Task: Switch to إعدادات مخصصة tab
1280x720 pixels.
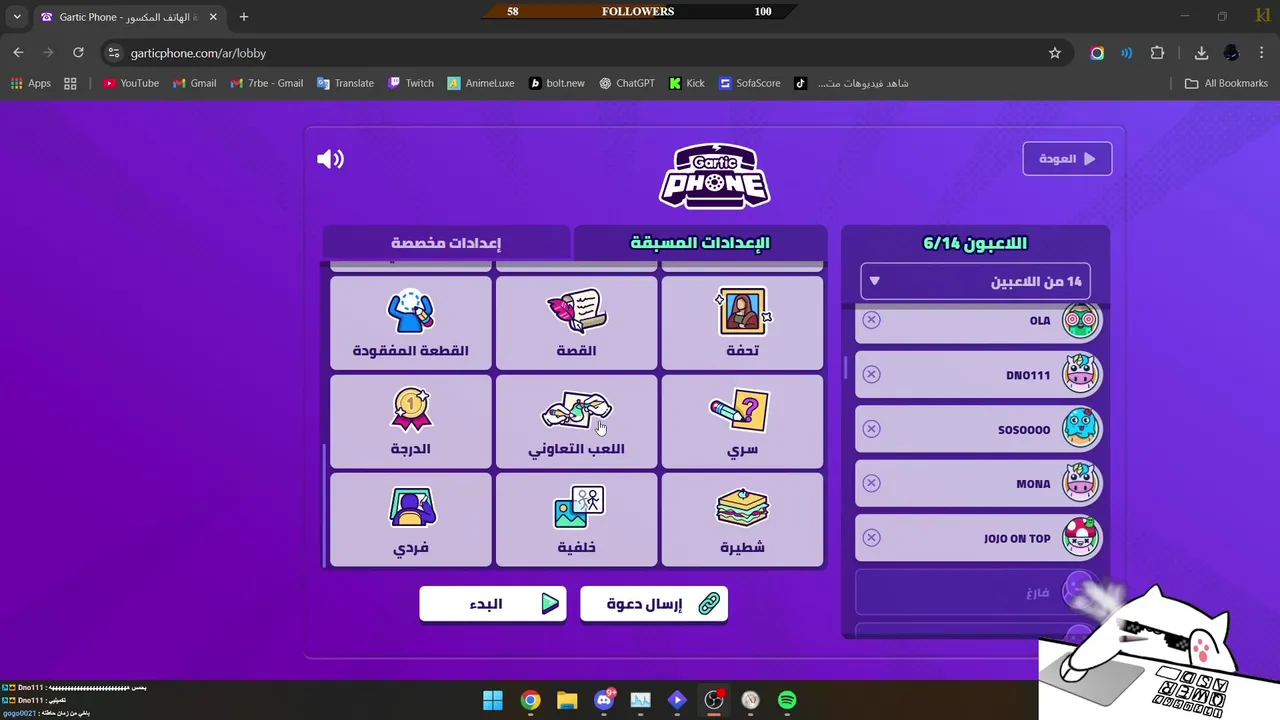Action: [x=446, y=242]
